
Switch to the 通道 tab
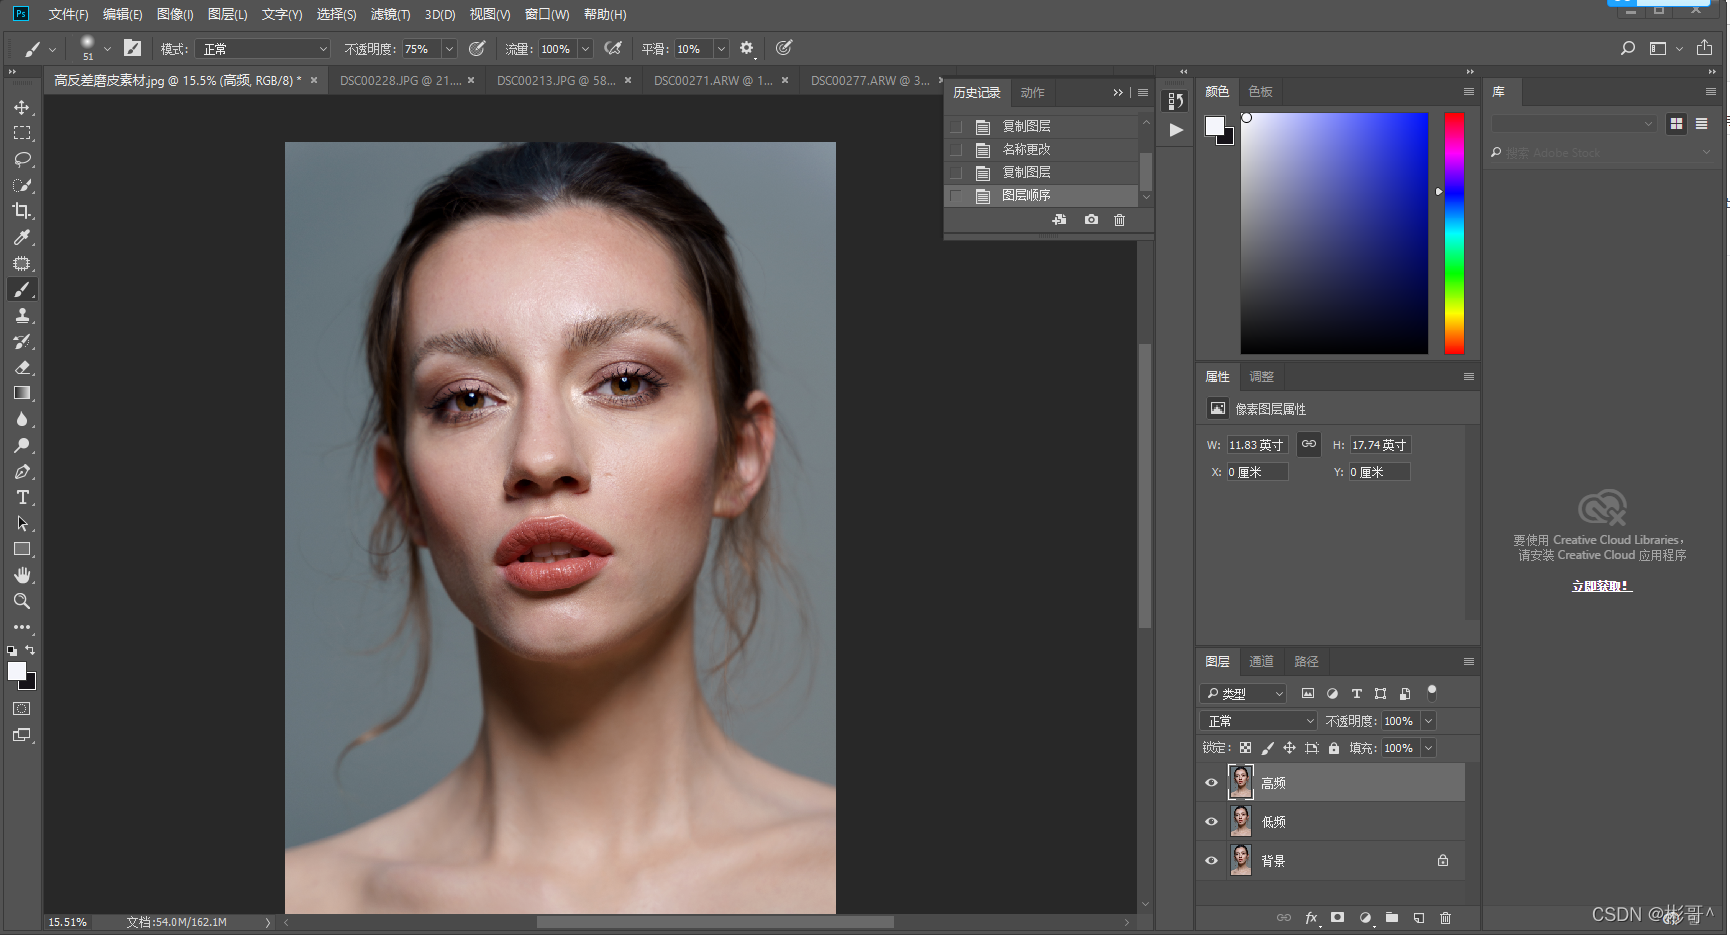point(1261,662)
